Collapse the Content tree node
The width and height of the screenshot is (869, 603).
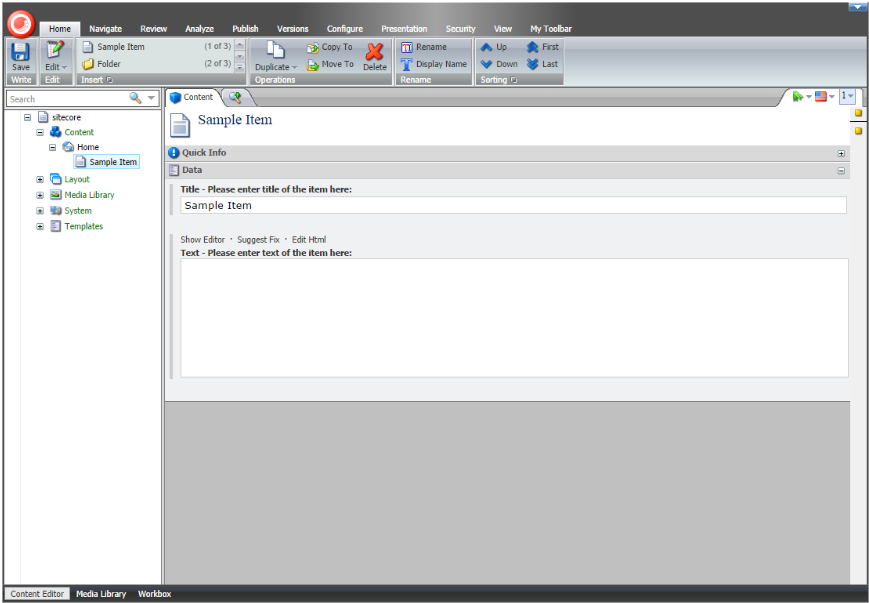[x=40, y=132]
